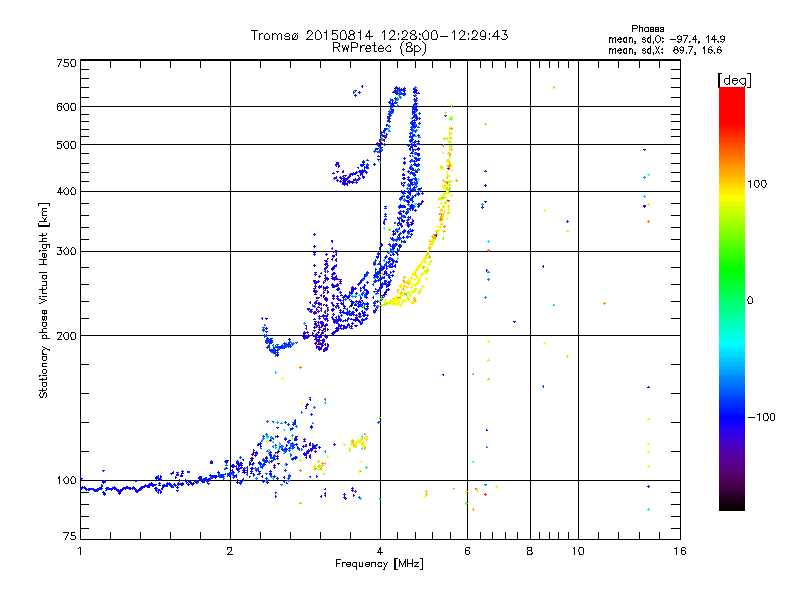This screenshot has height=600, width=800.
Task: Click the '16' MHz frequency tick label
Action: point(680,551)
